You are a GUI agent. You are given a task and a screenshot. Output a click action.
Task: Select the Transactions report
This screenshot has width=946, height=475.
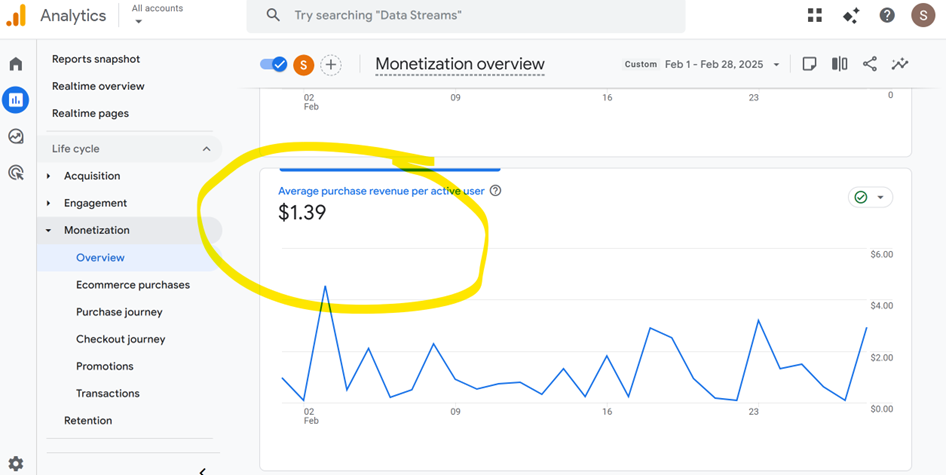pos(108,393)
